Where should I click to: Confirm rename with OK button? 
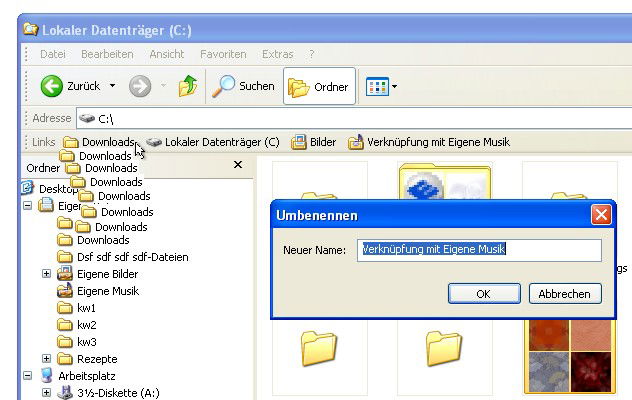(484, 294)
